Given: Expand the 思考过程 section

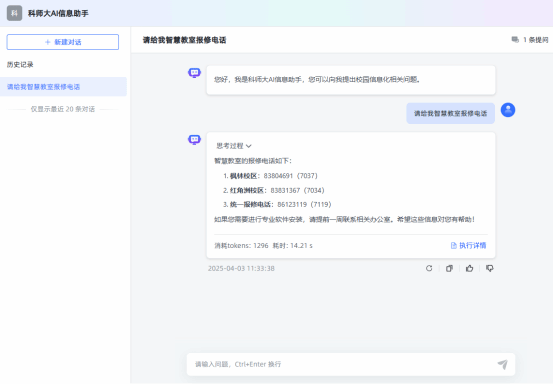Looking at the screenshot, I should click(234, 146).
